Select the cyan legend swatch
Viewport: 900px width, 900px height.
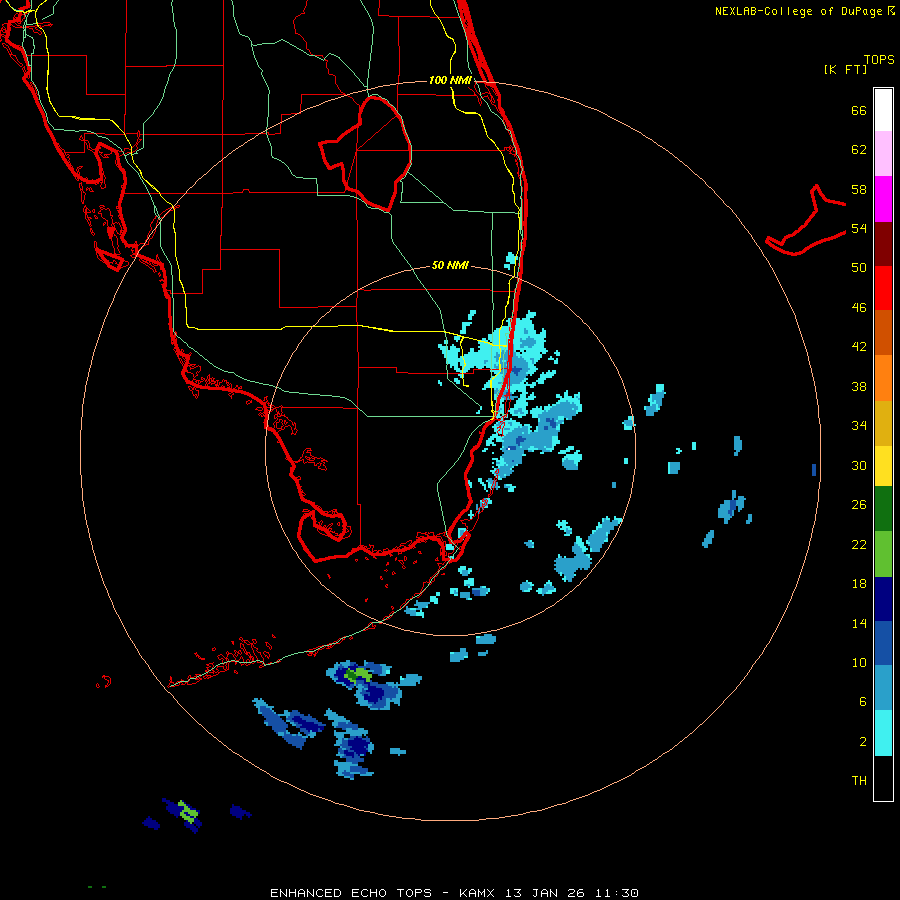[x=883, y=733]
